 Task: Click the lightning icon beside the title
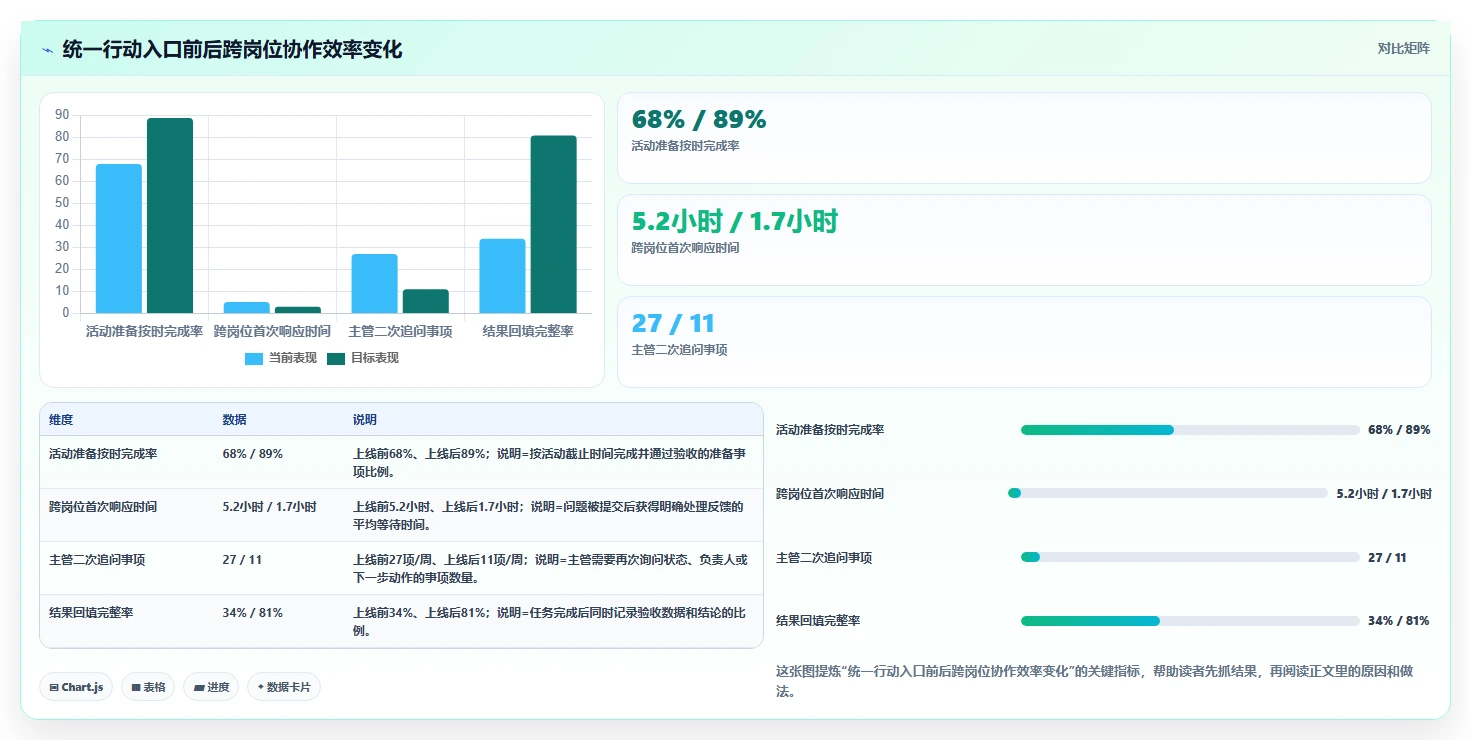pos(47,50)
